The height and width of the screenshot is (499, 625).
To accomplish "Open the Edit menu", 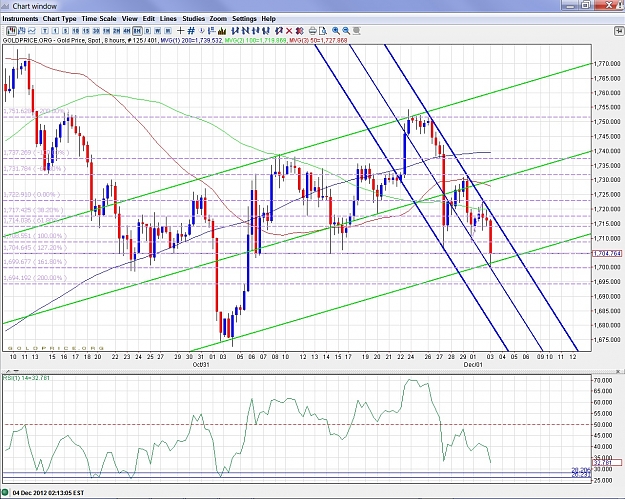I will [149, 19].
